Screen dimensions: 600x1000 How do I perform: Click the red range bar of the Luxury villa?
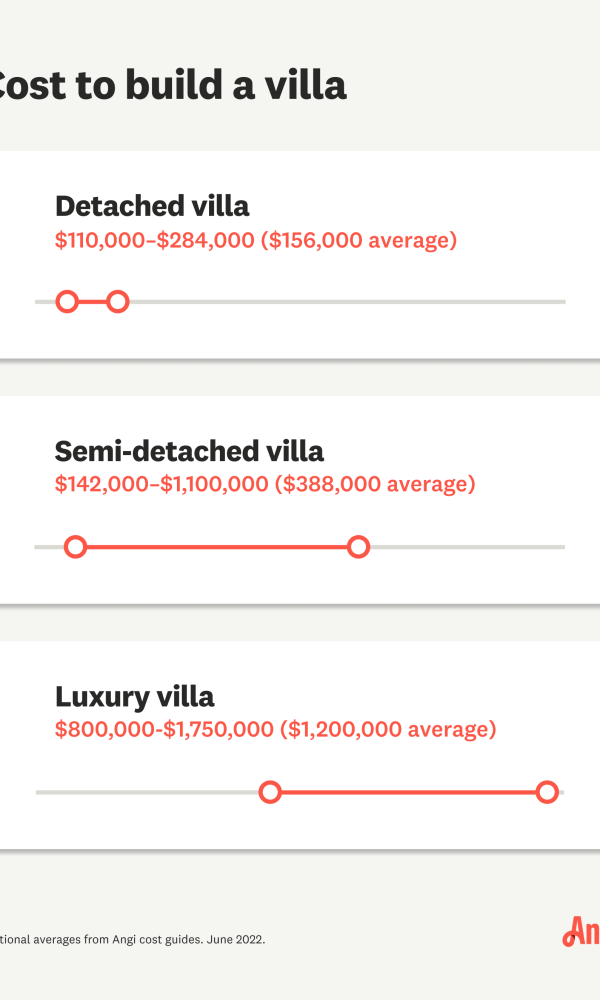point(409,792)
